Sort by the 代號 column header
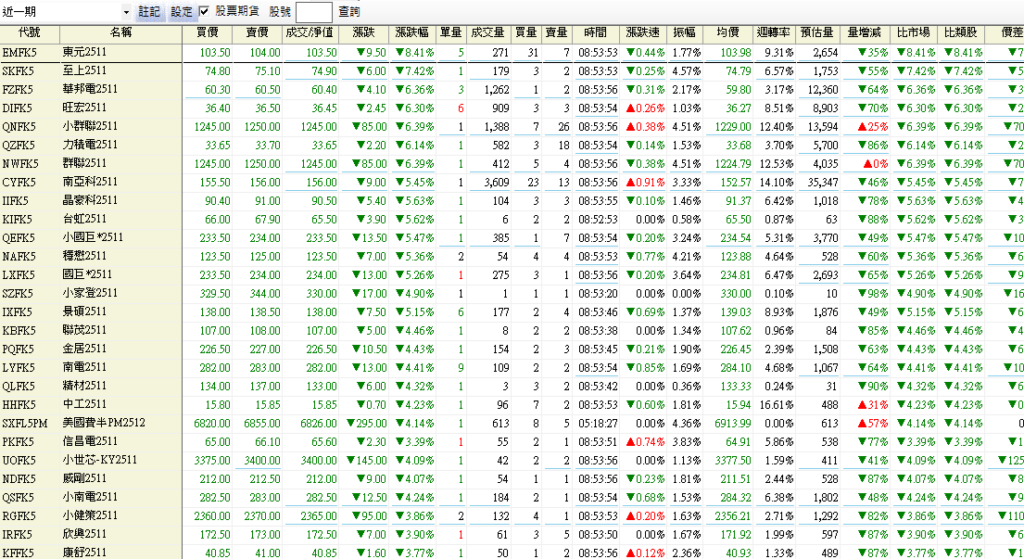This screenshot has width=1024, height=559. 29,34
